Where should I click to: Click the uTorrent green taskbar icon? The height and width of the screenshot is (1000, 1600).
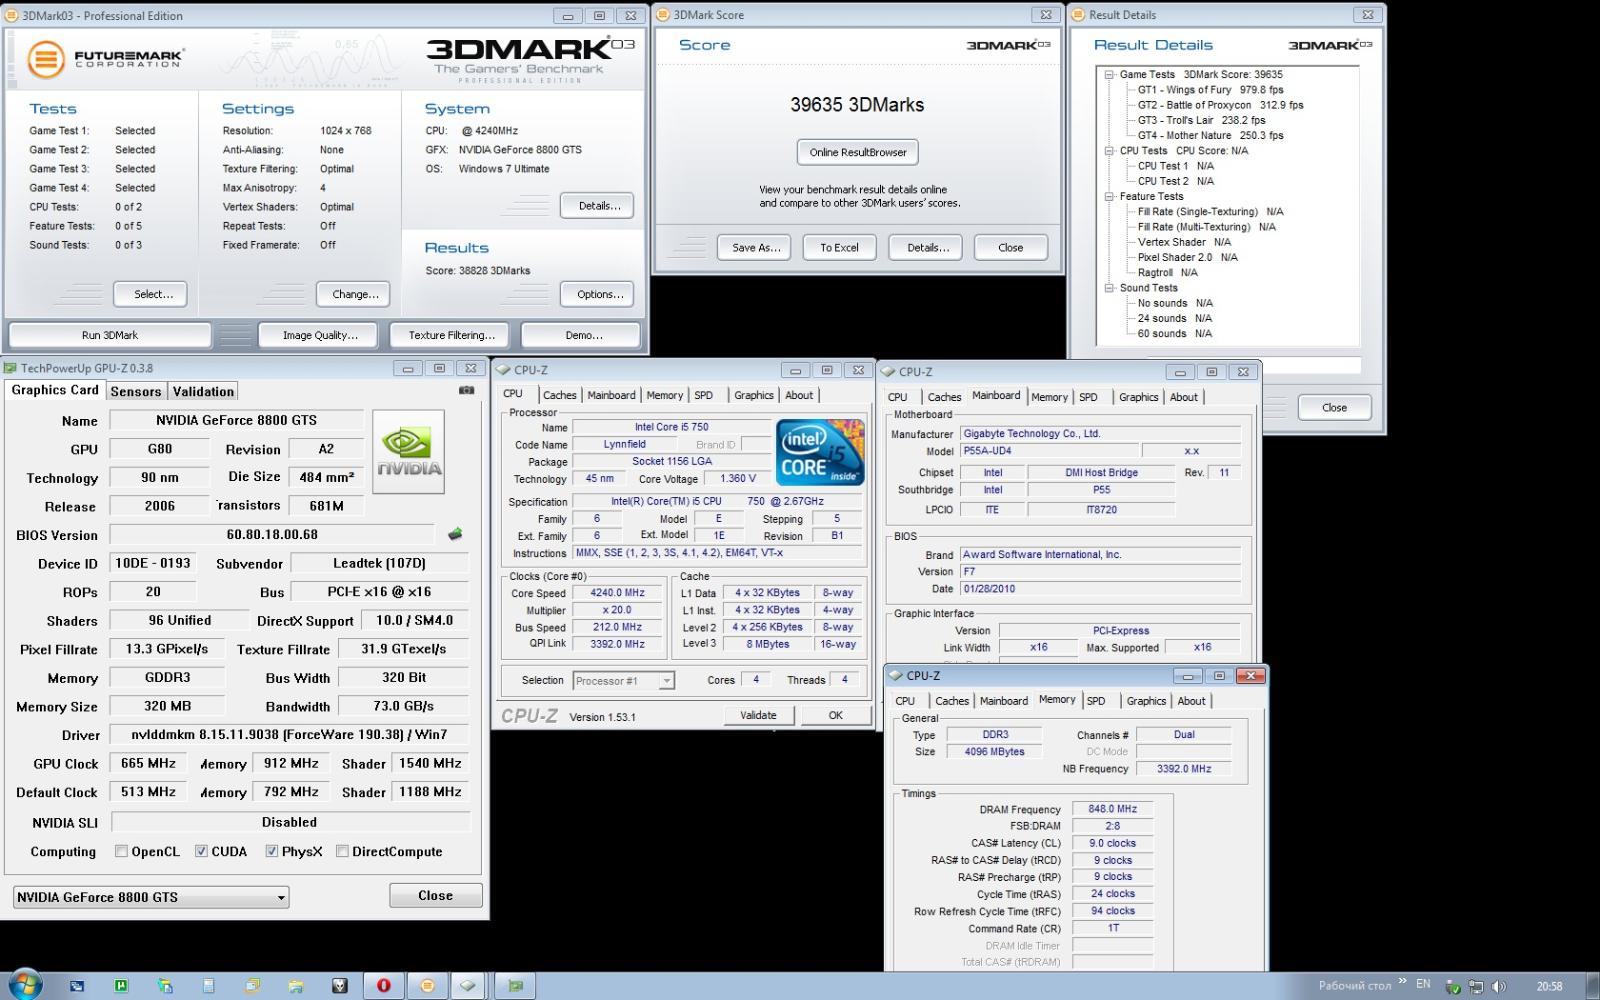(x=121, y=985)
